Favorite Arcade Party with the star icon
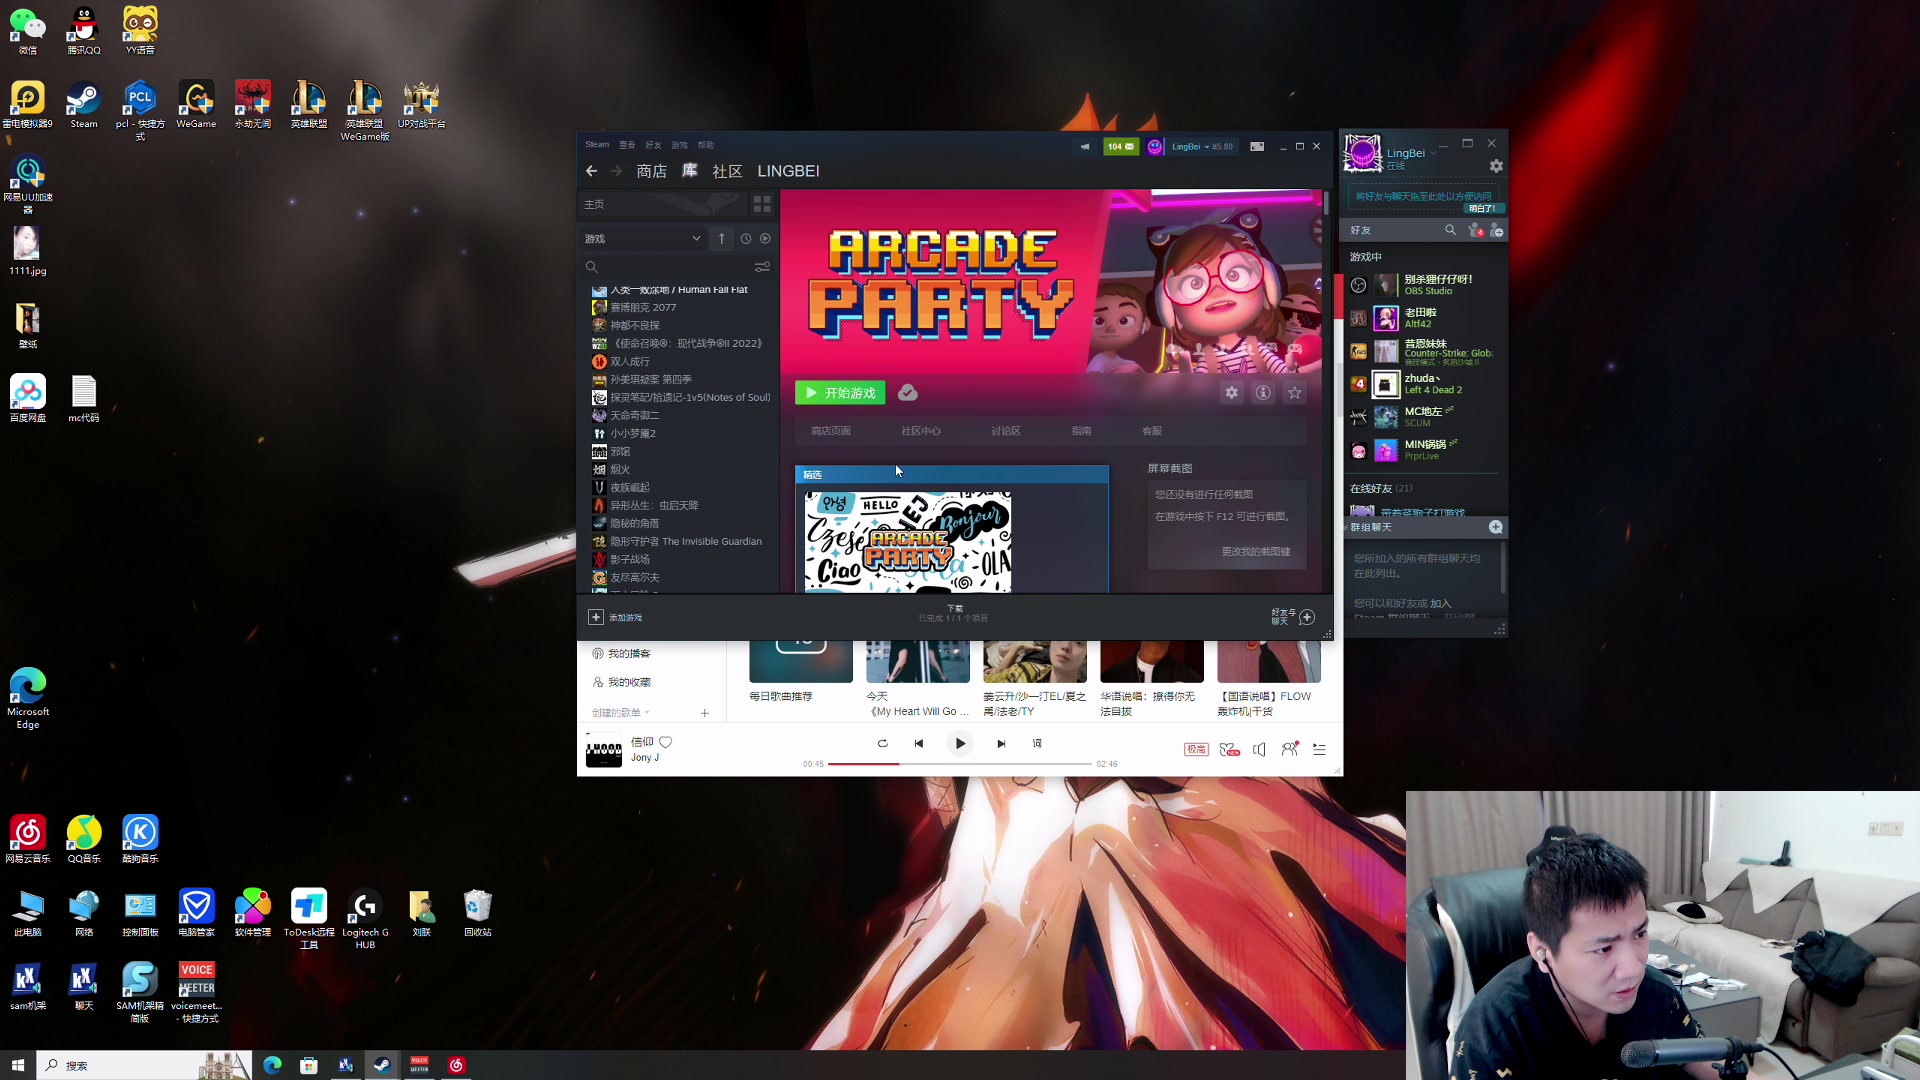Viewport: 1920px width, 1080px height. point(1295,393)
